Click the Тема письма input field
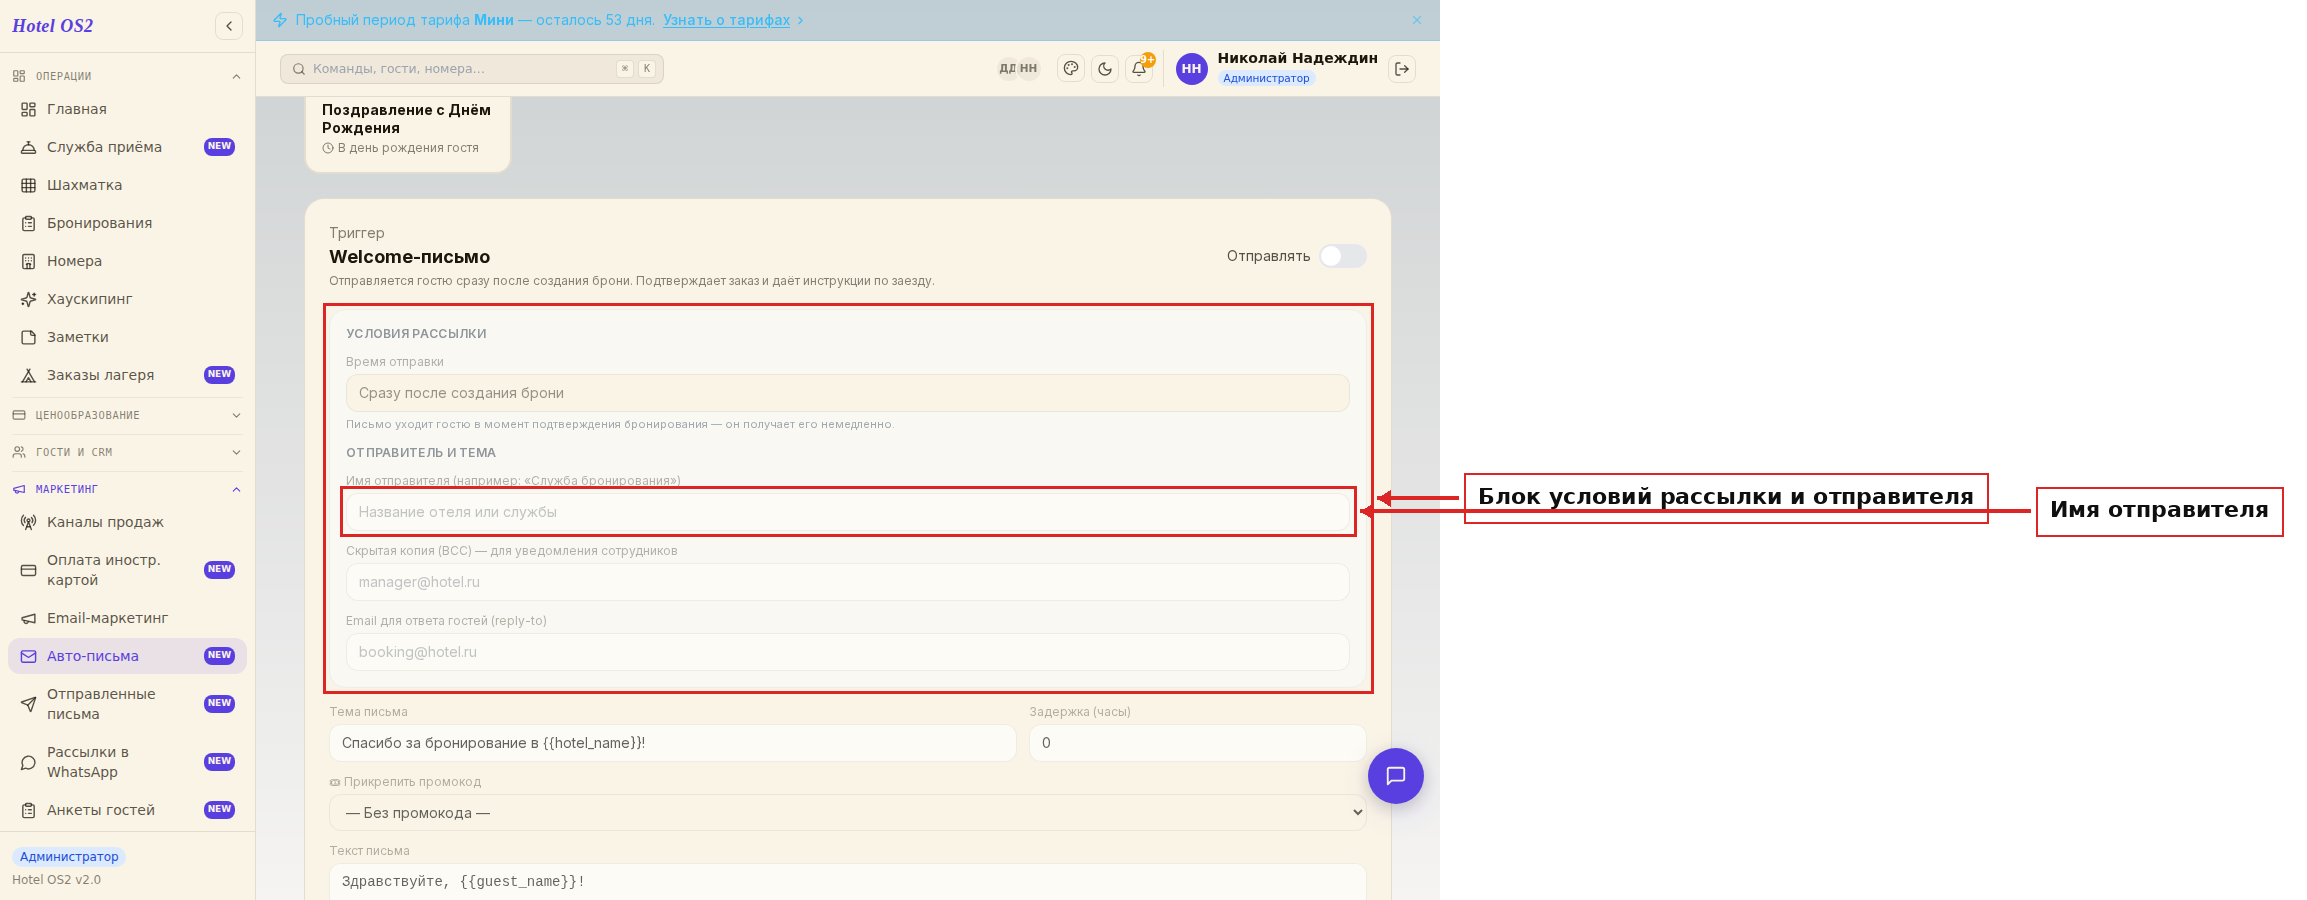Screen dimensions: 2307x900 [673, 743]
